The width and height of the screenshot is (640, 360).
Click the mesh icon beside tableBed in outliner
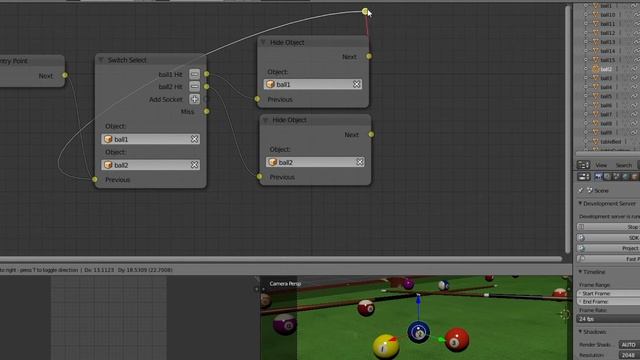click(x=596, y=141)
